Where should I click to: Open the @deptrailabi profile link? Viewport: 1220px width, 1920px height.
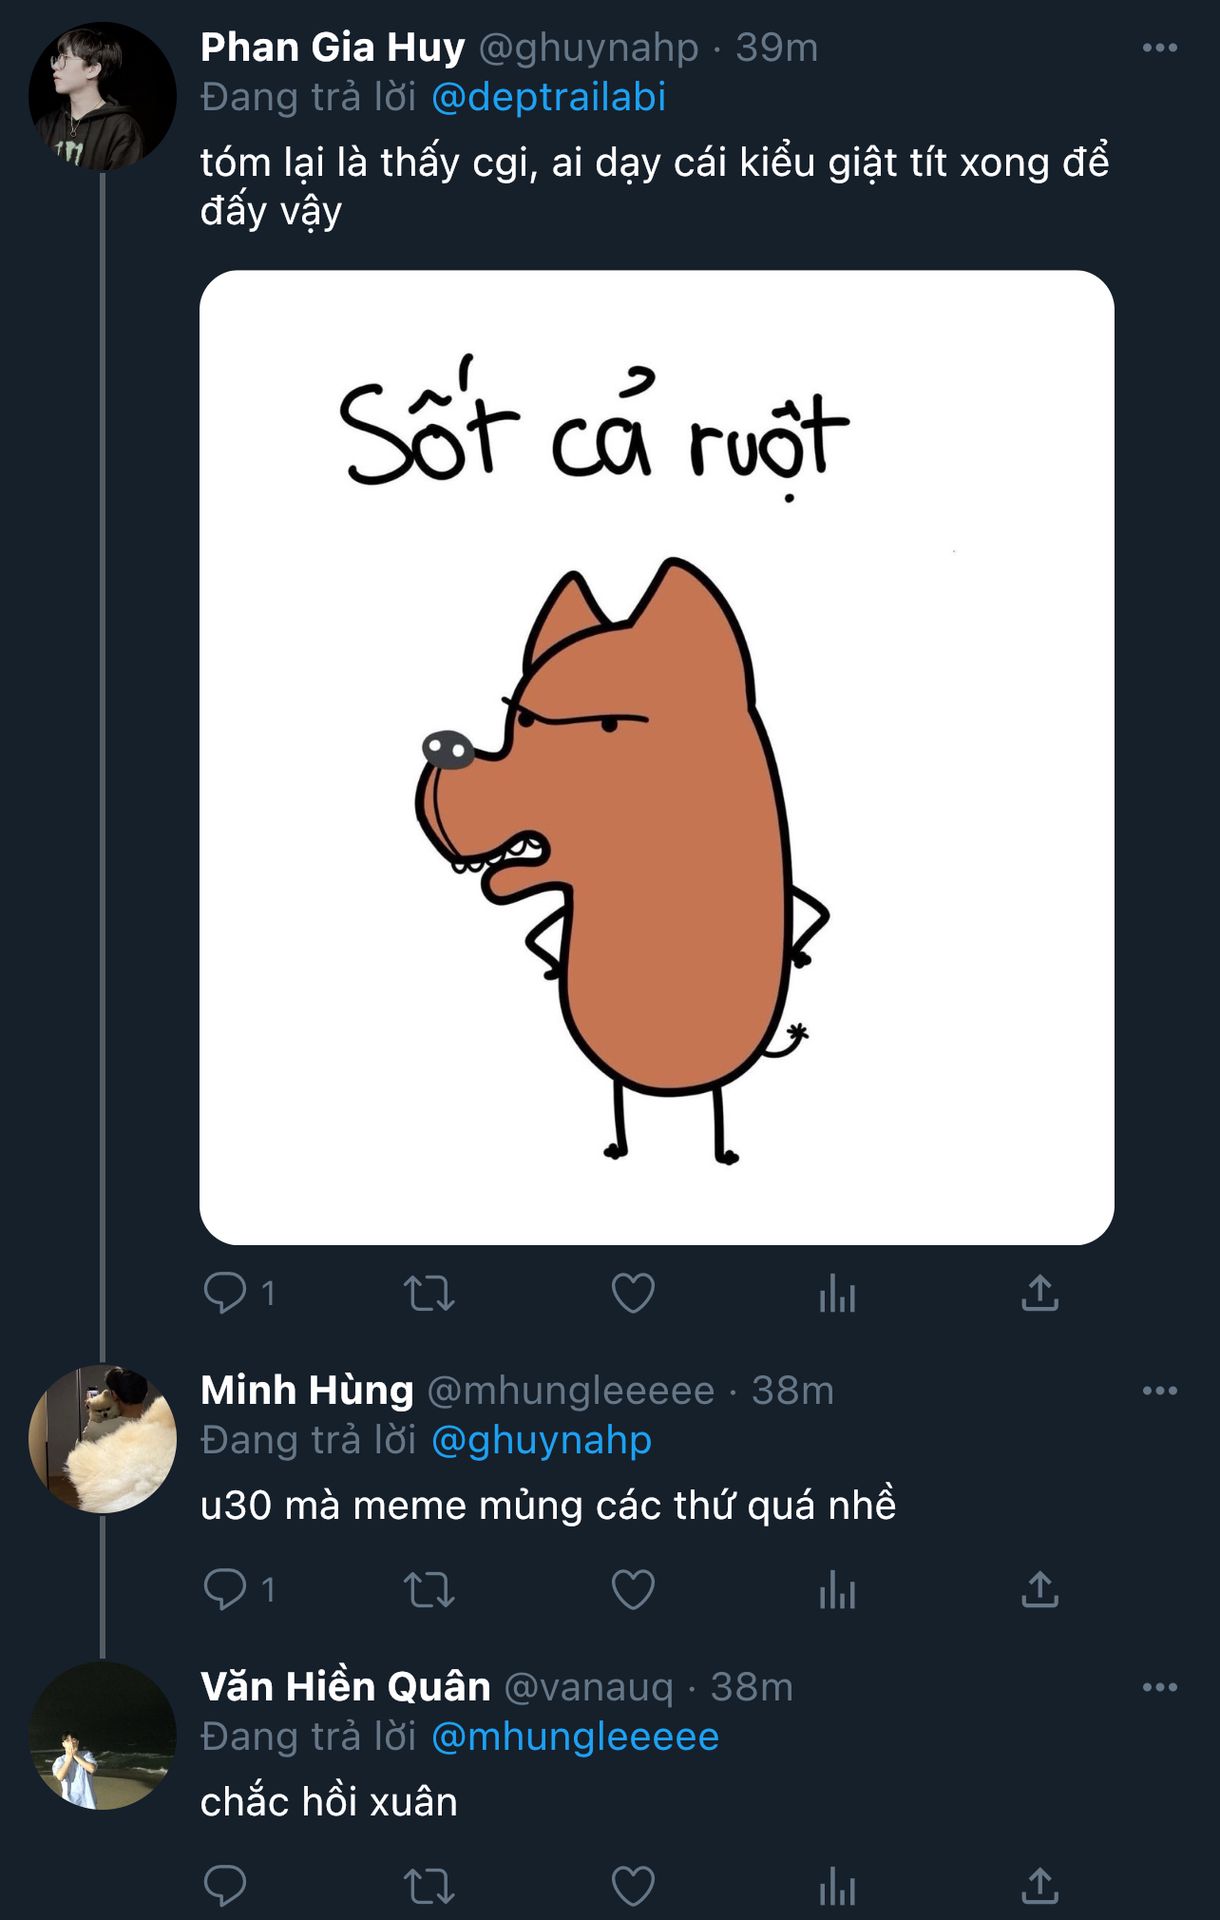548,98
